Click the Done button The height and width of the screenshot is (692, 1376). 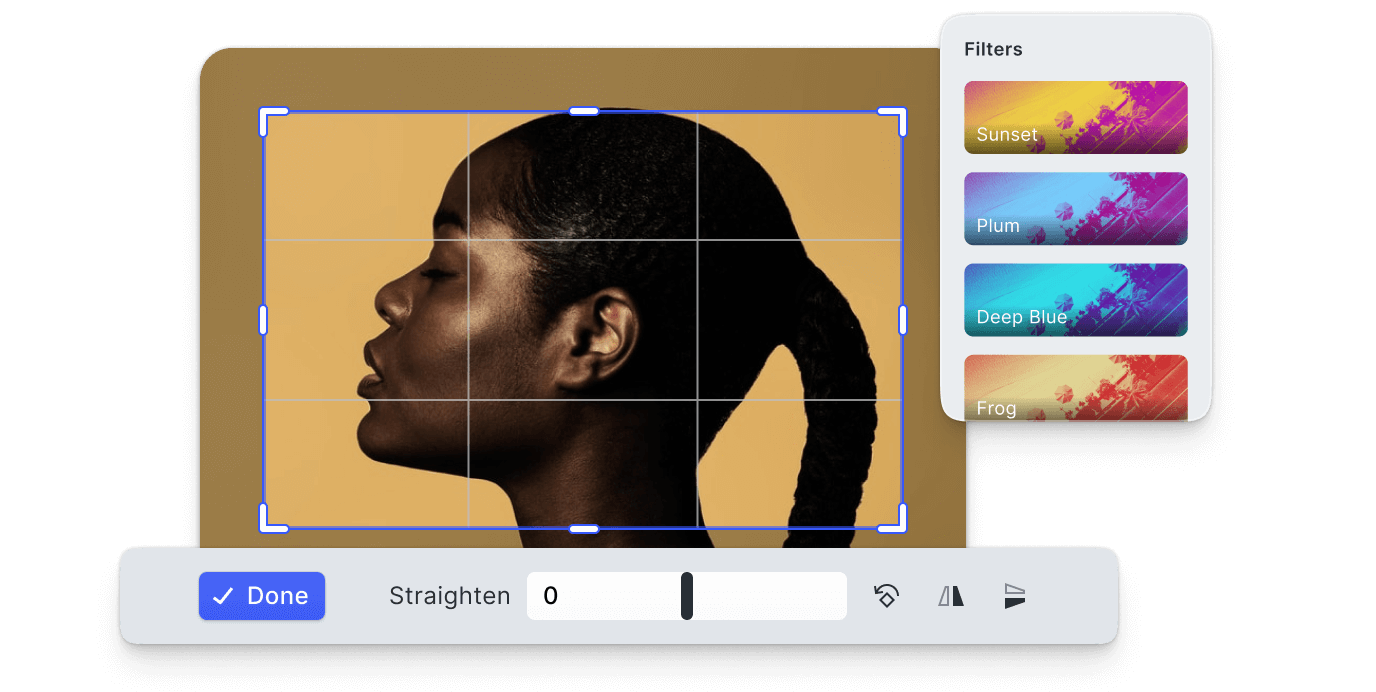tap(261, 595)
